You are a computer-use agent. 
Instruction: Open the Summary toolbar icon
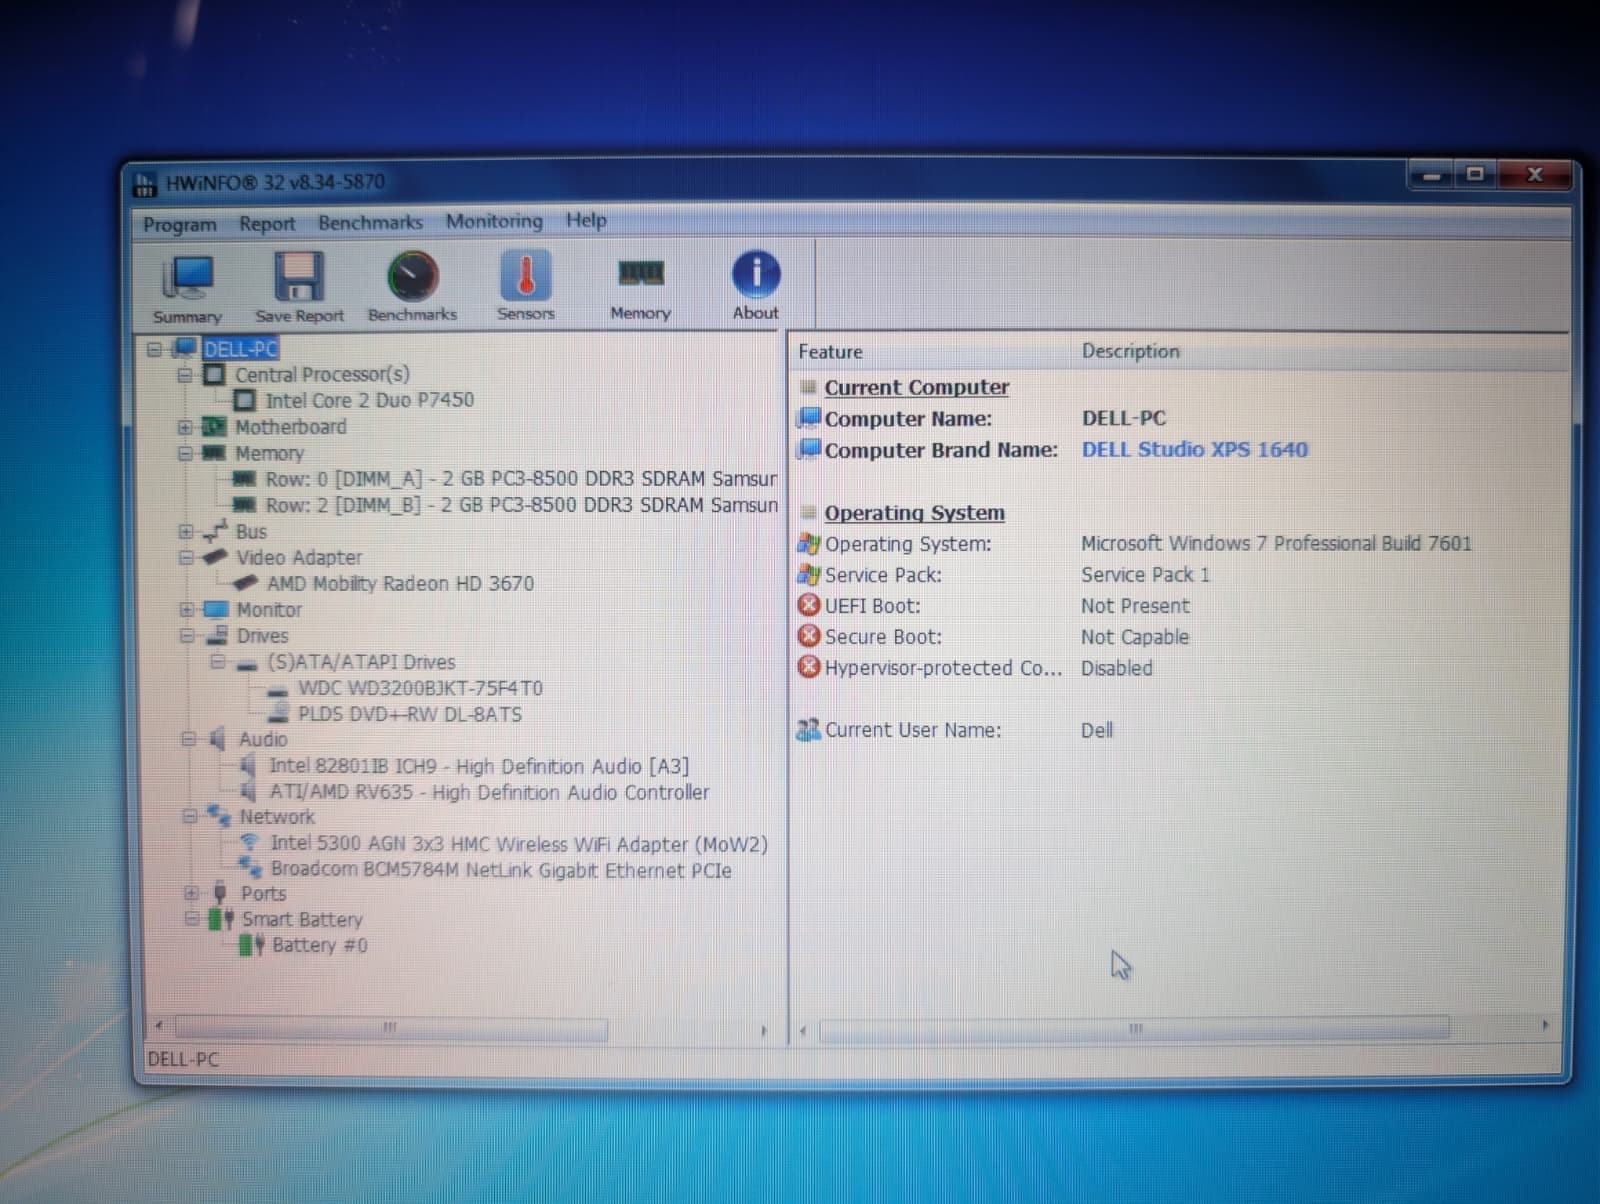pos(188,289)
